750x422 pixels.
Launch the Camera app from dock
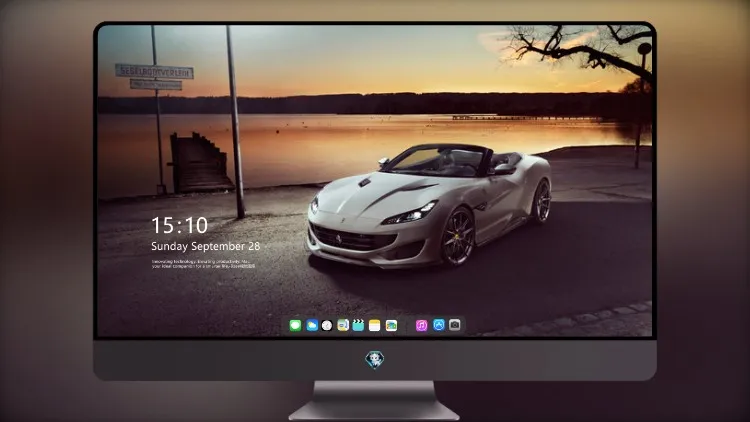click(455, 325)
